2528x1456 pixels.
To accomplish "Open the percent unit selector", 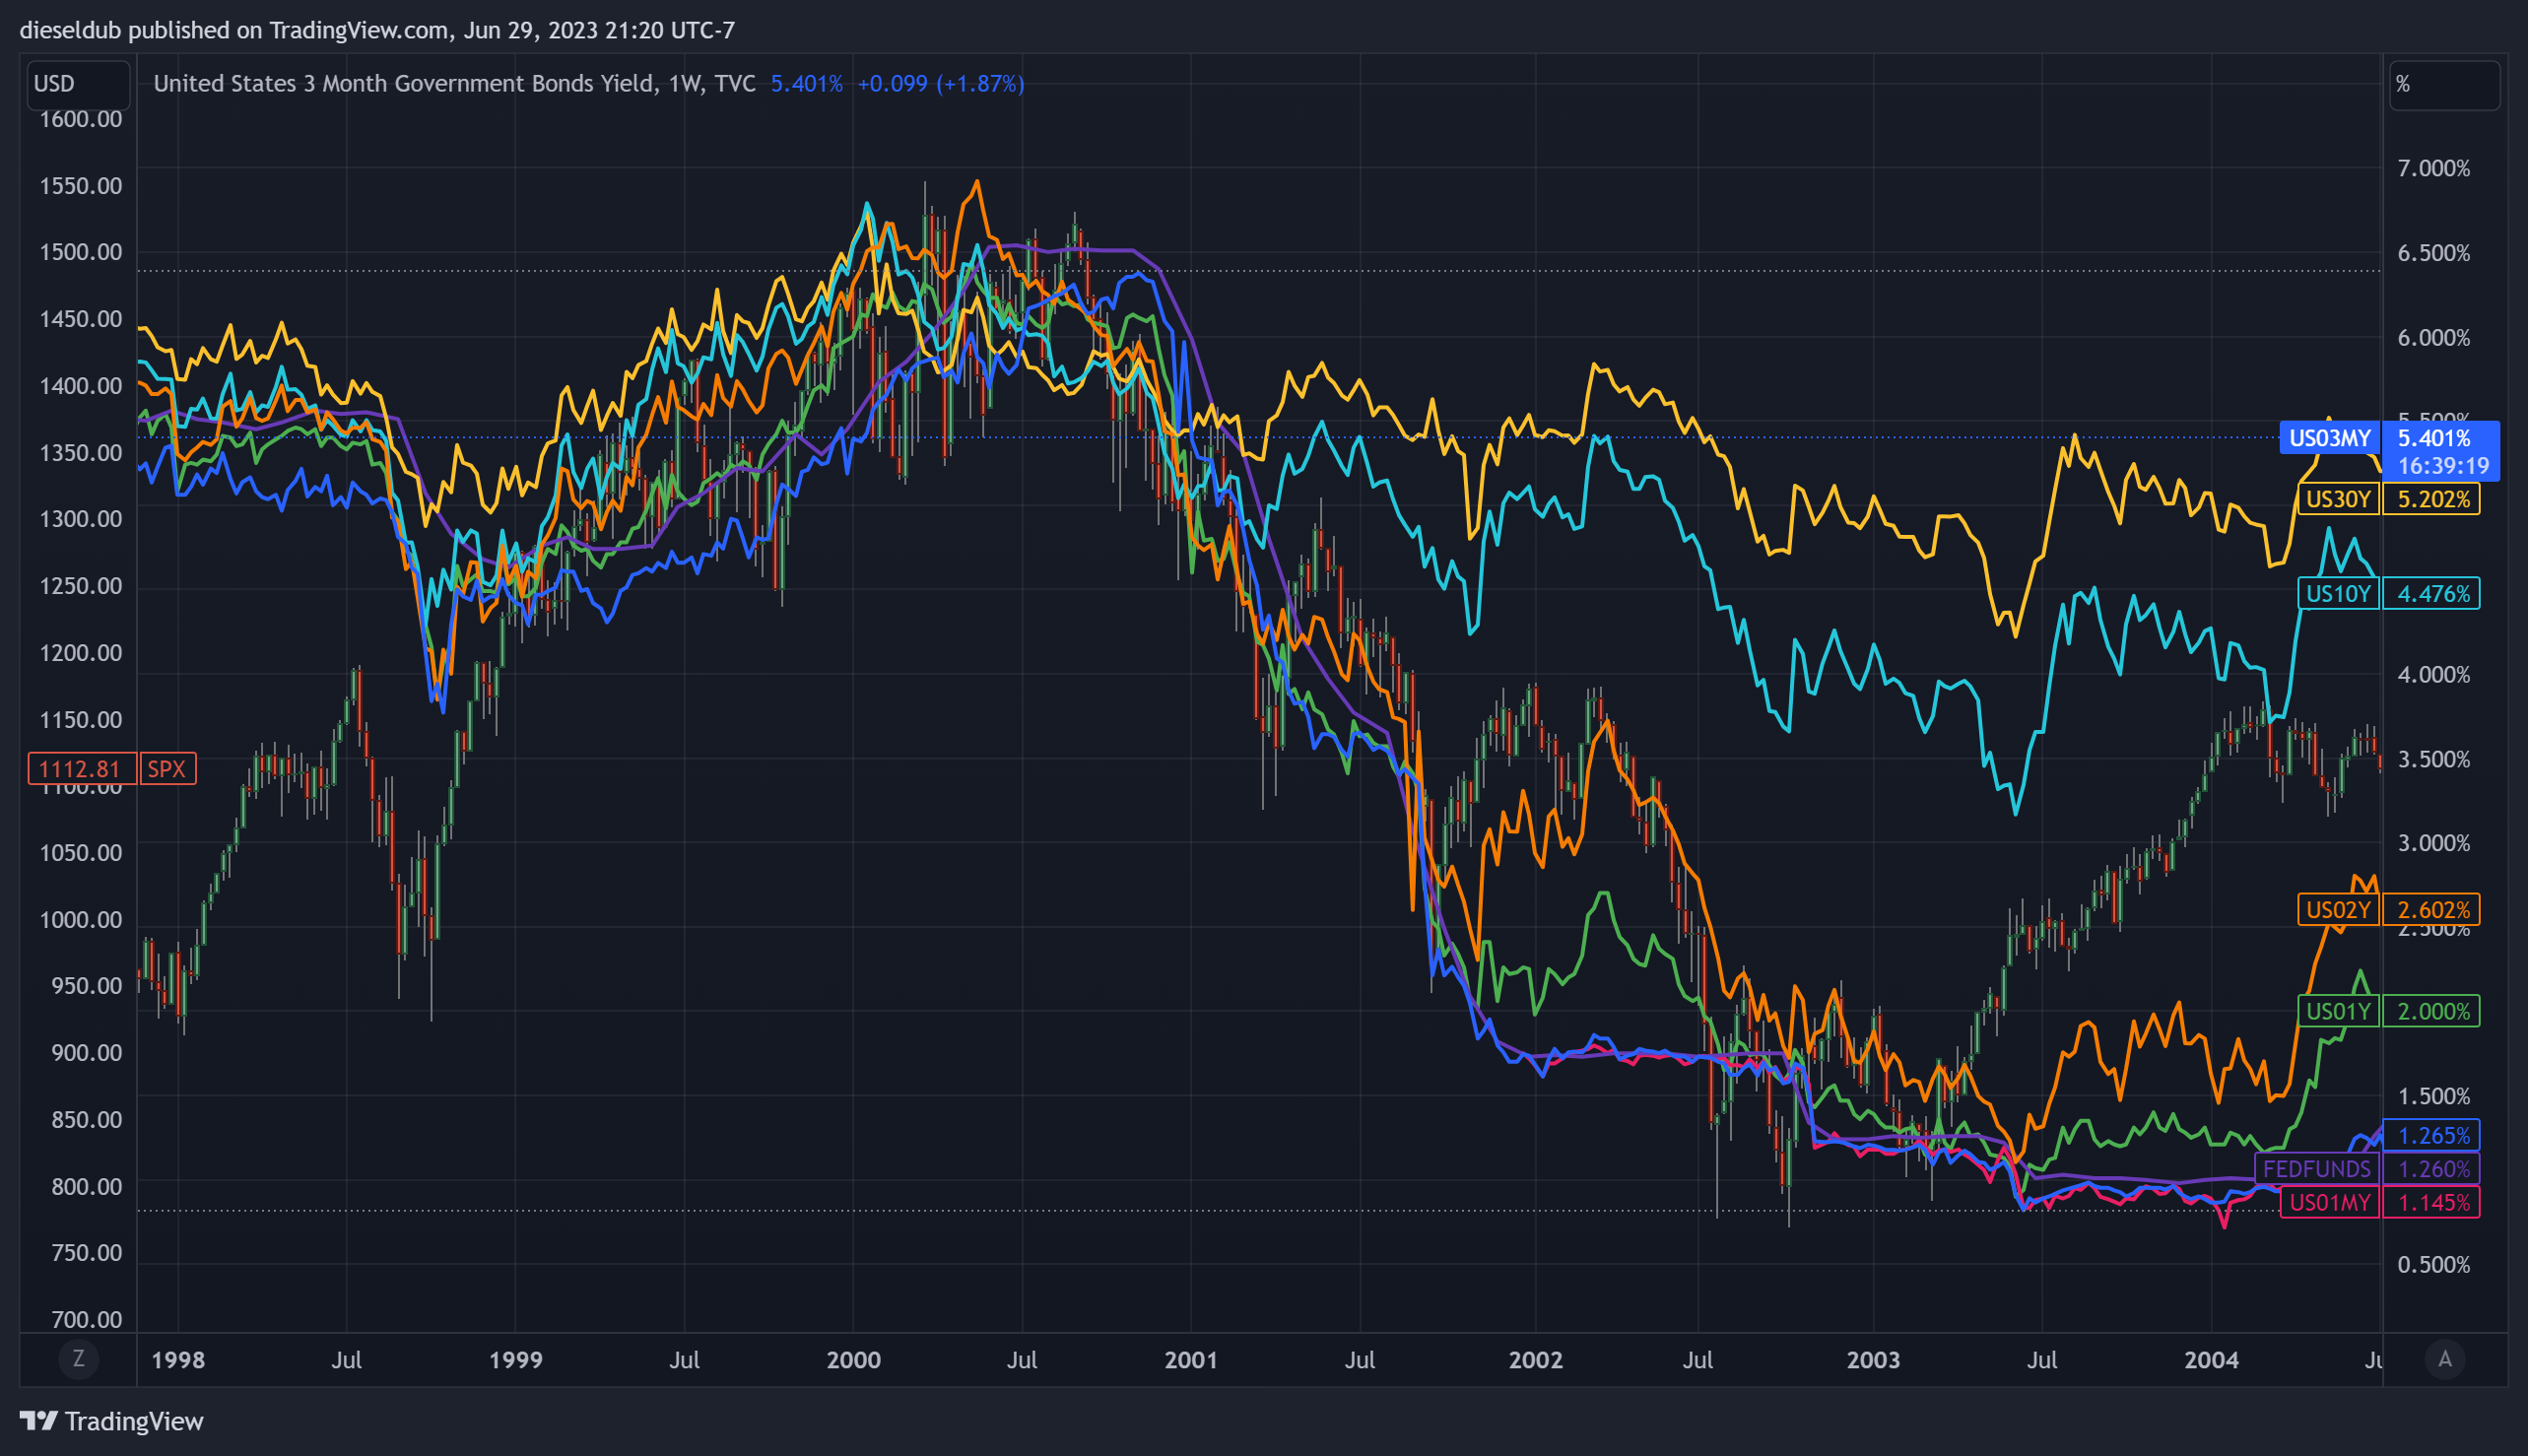I will pyautogui.click(x=2445, y=85).
